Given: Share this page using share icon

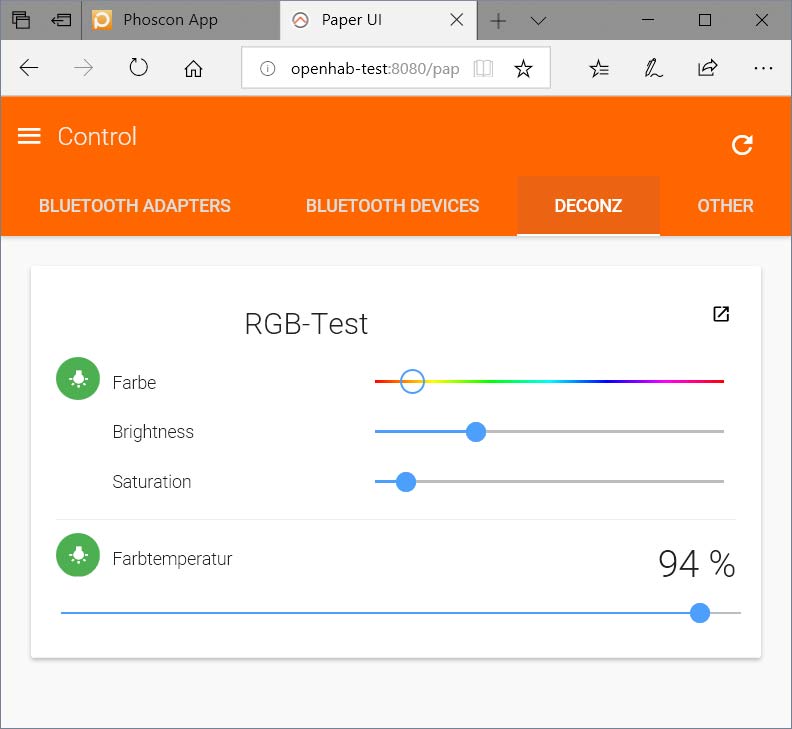Looking at the screenshot, I should (x=708, y=68).
